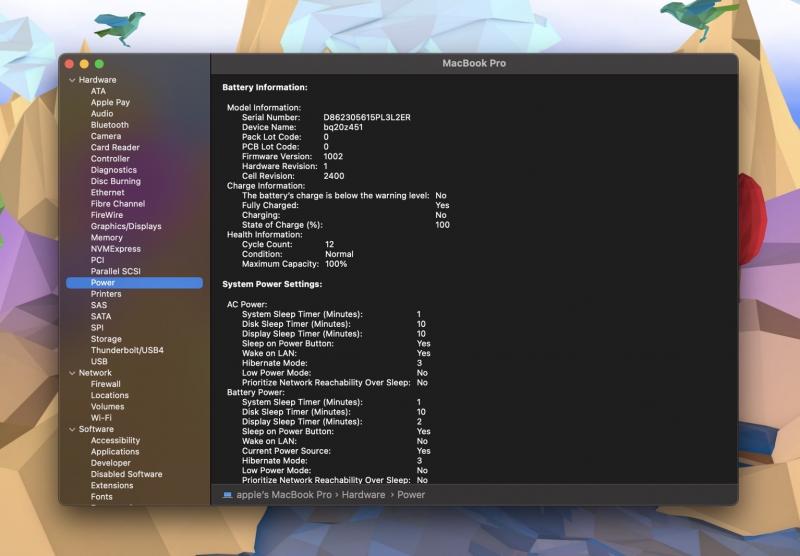Click the Firmware Version value 1002
This screenshot has height=556, width=800.
(333, 157)
